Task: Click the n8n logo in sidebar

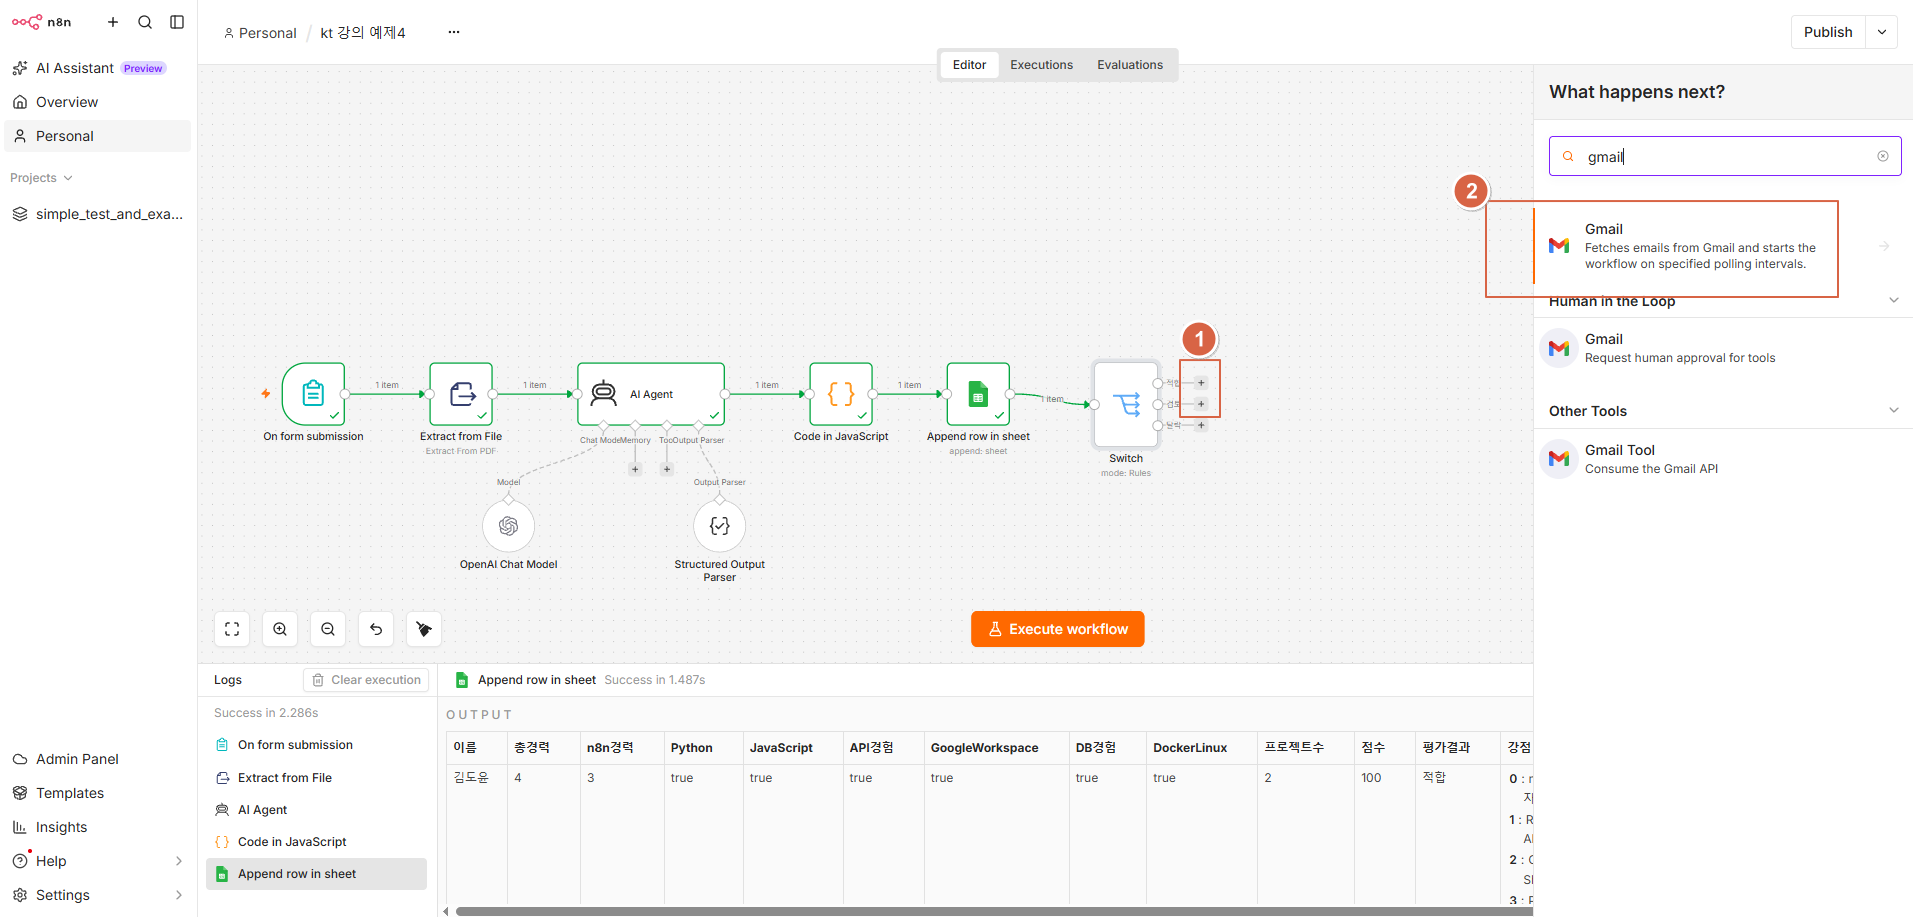Action: [41, 22]
